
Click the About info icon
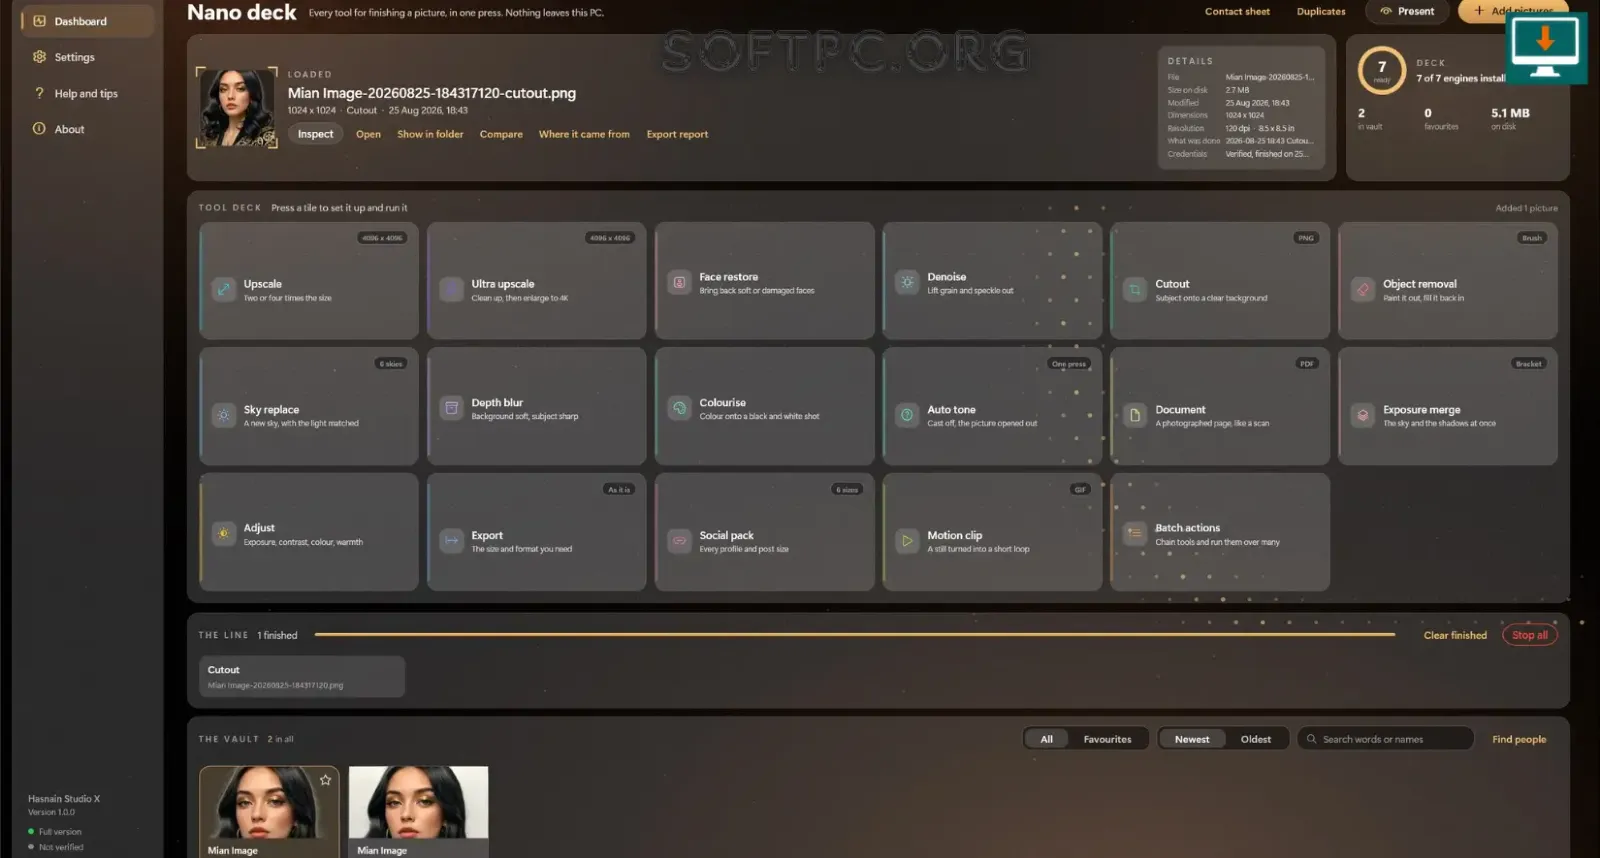(39, 129)
